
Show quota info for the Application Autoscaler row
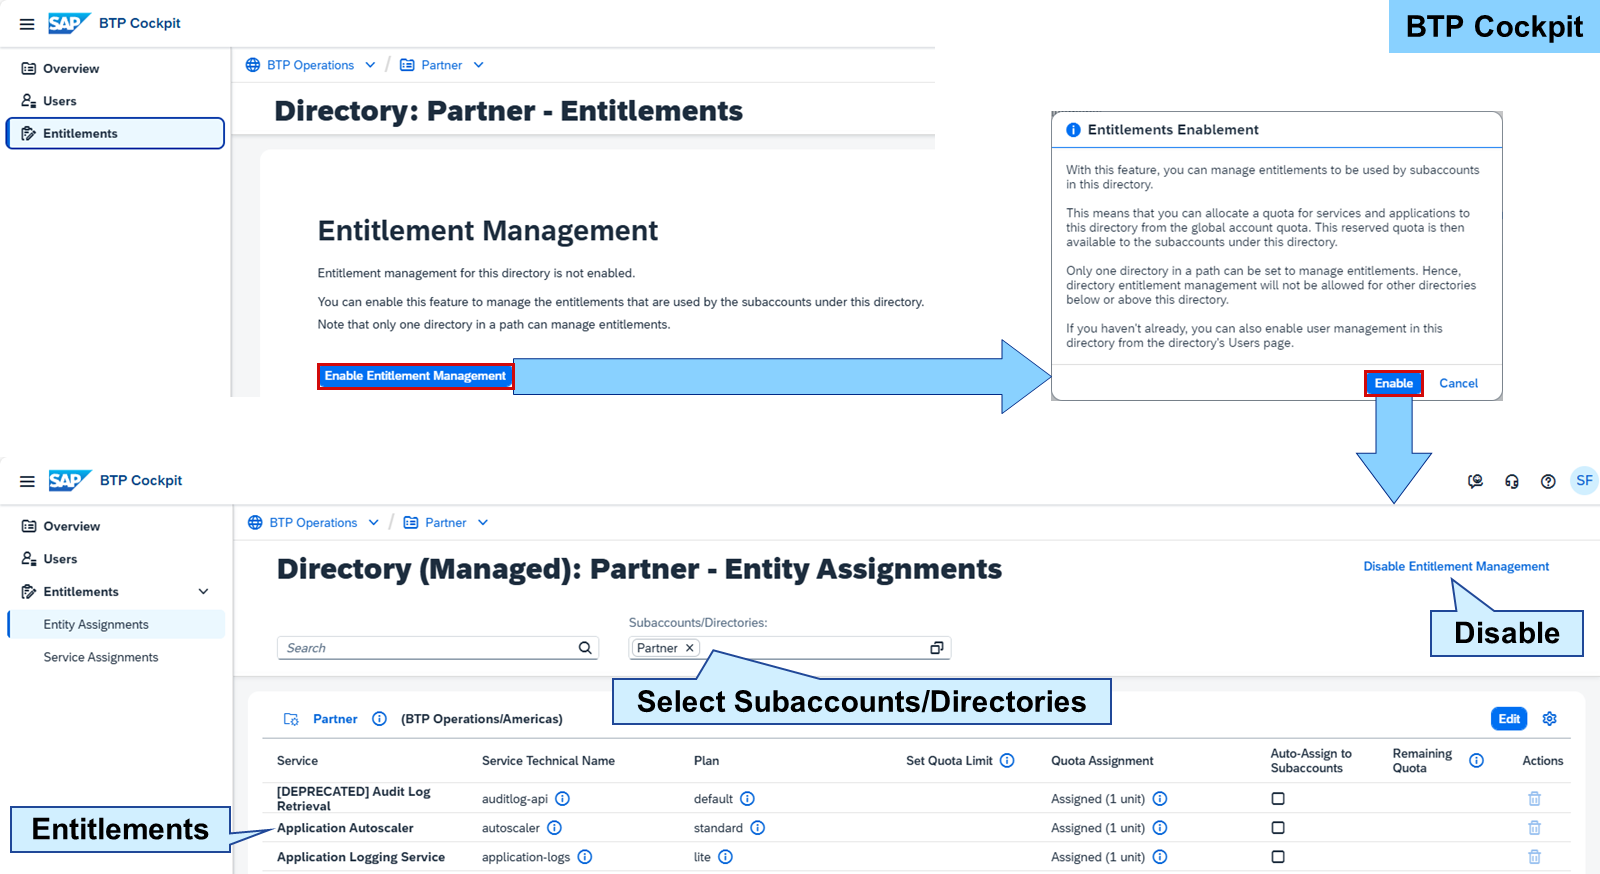tap(1160, 828)
